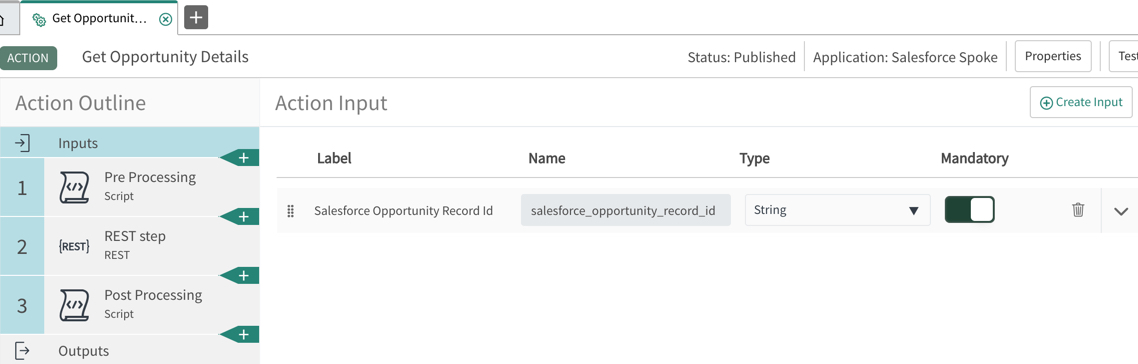Click step number 1
The height and width of the screenshot is (364, 1138).
pyautogui.click(x=22, y=189)
